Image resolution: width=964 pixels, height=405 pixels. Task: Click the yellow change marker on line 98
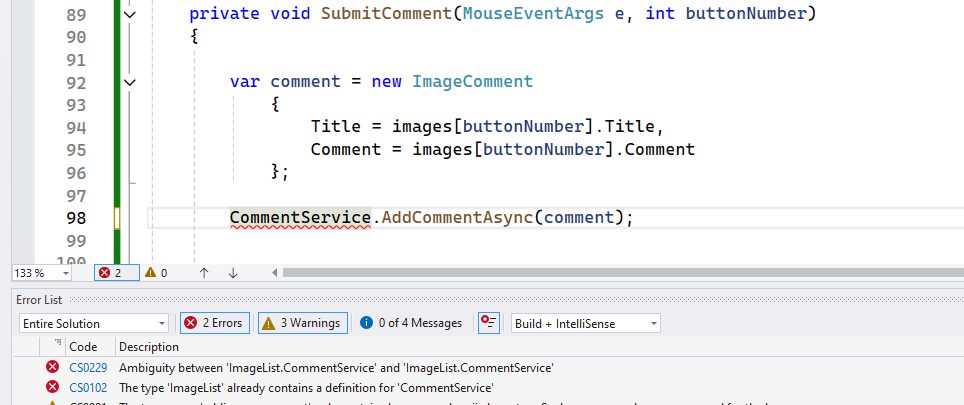[x=117, y=218]
